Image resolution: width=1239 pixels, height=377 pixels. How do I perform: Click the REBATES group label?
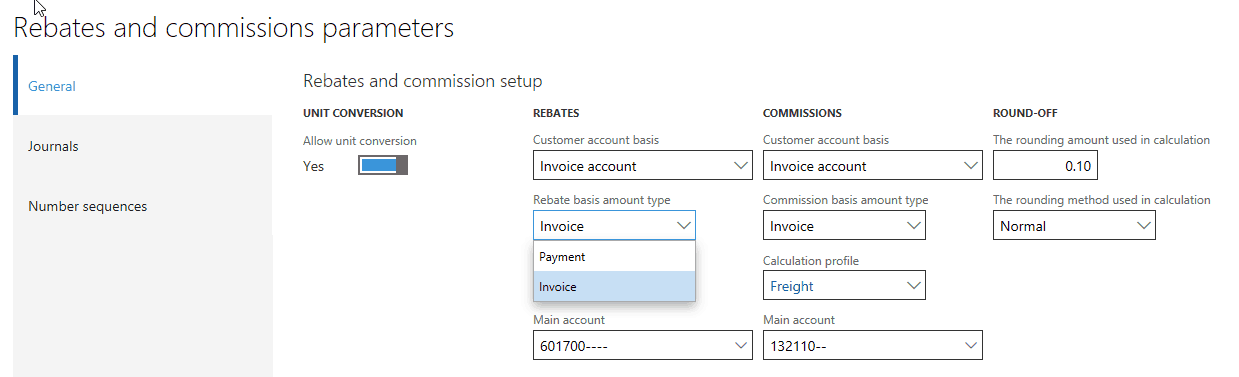click(556, 113)
